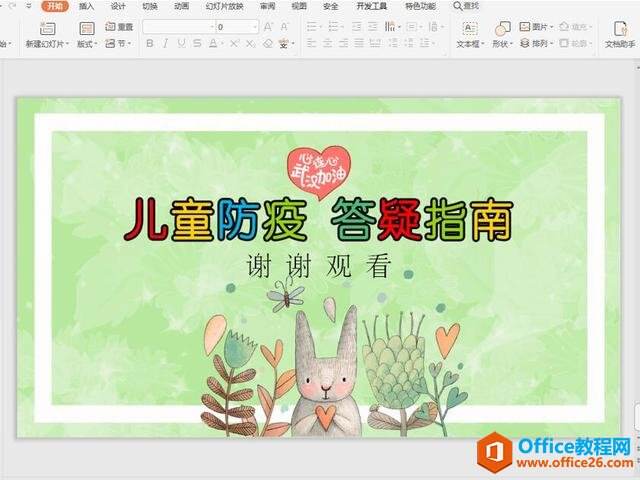The image size is (640, 480).
Task: Toggle italic formatting (I)
Action: click(x=165, y=43)
